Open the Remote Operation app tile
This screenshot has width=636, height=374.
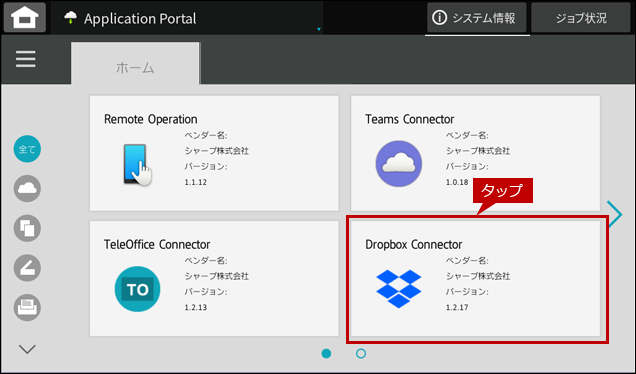tap(214, 153)
